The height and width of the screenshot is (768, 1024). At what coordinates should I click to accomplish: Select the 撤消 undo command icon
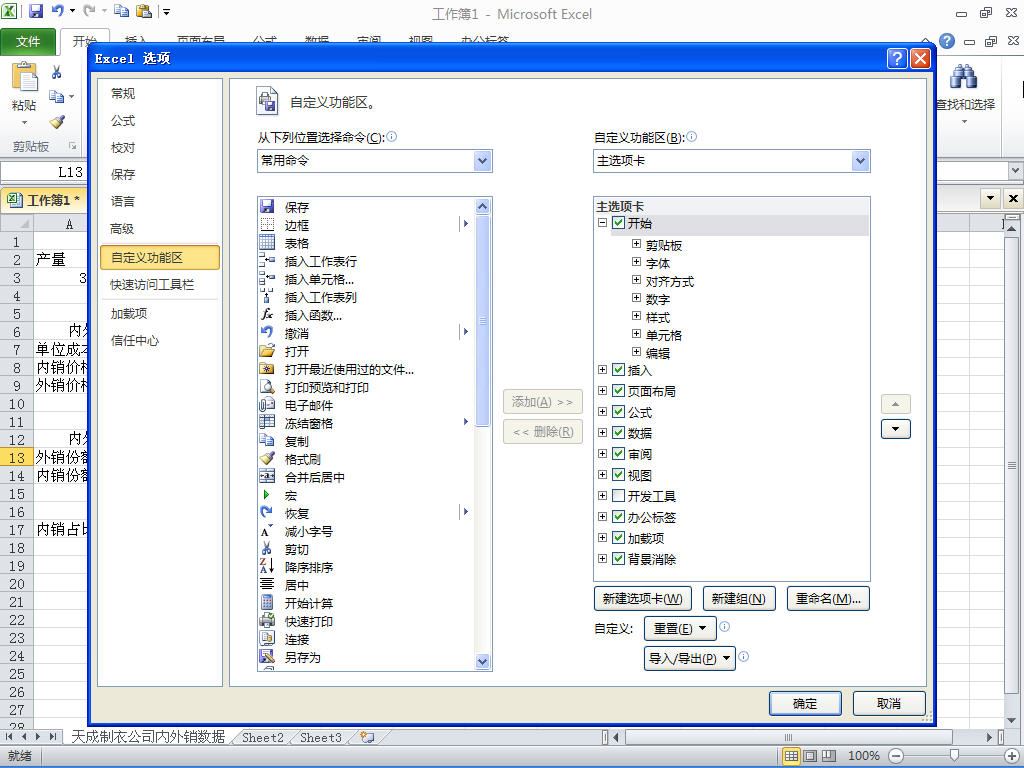[x=267, y=333]
